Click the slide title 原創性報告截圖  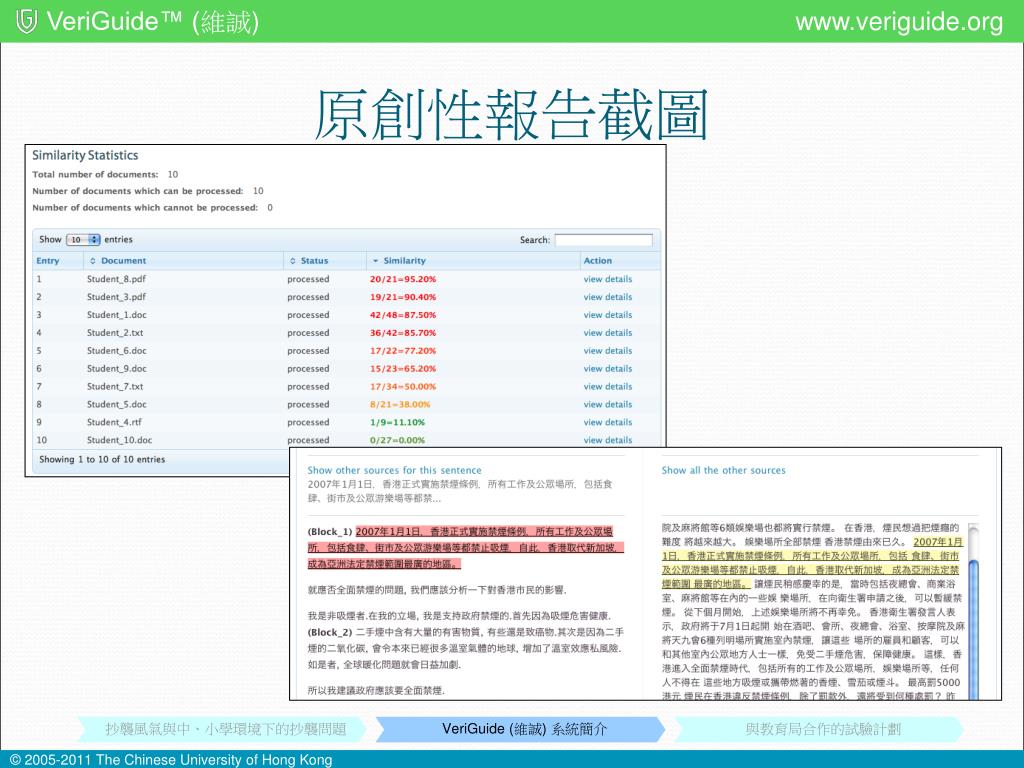click(511, 116)
